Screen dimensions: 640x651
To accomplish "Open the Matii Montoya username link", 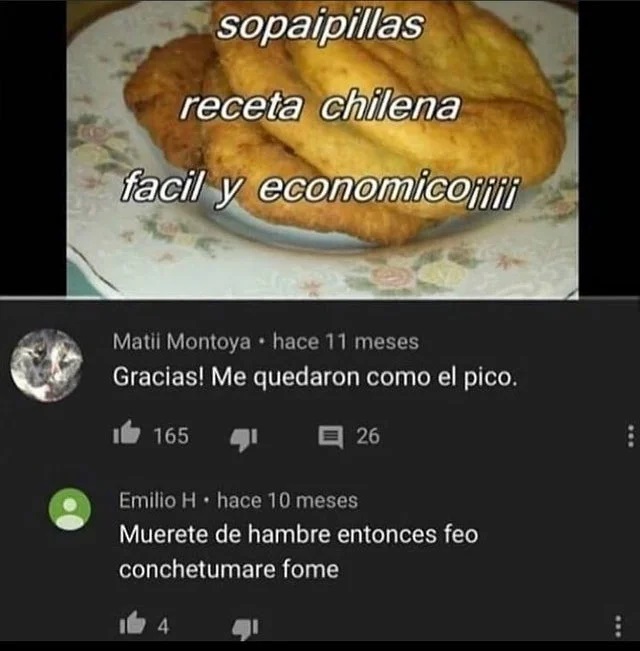I will [x=182, y=342].
